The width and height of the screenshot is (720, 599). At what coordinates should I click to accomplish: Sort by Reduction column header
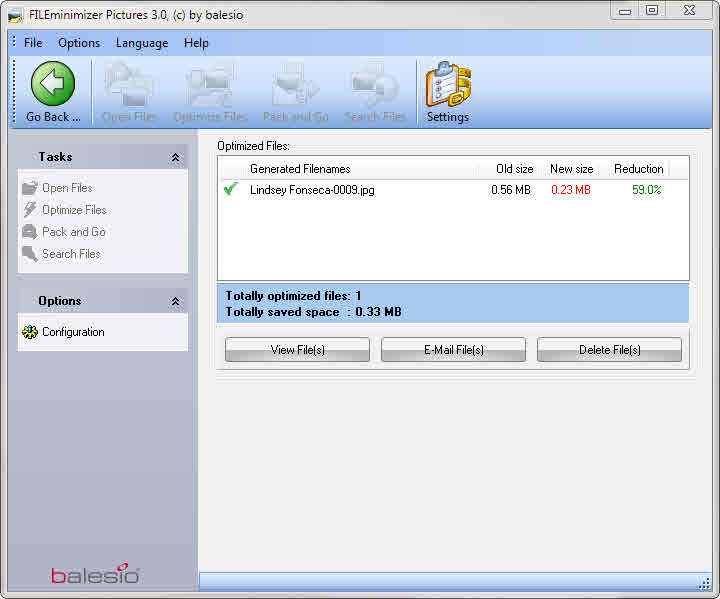coord(639,169)
